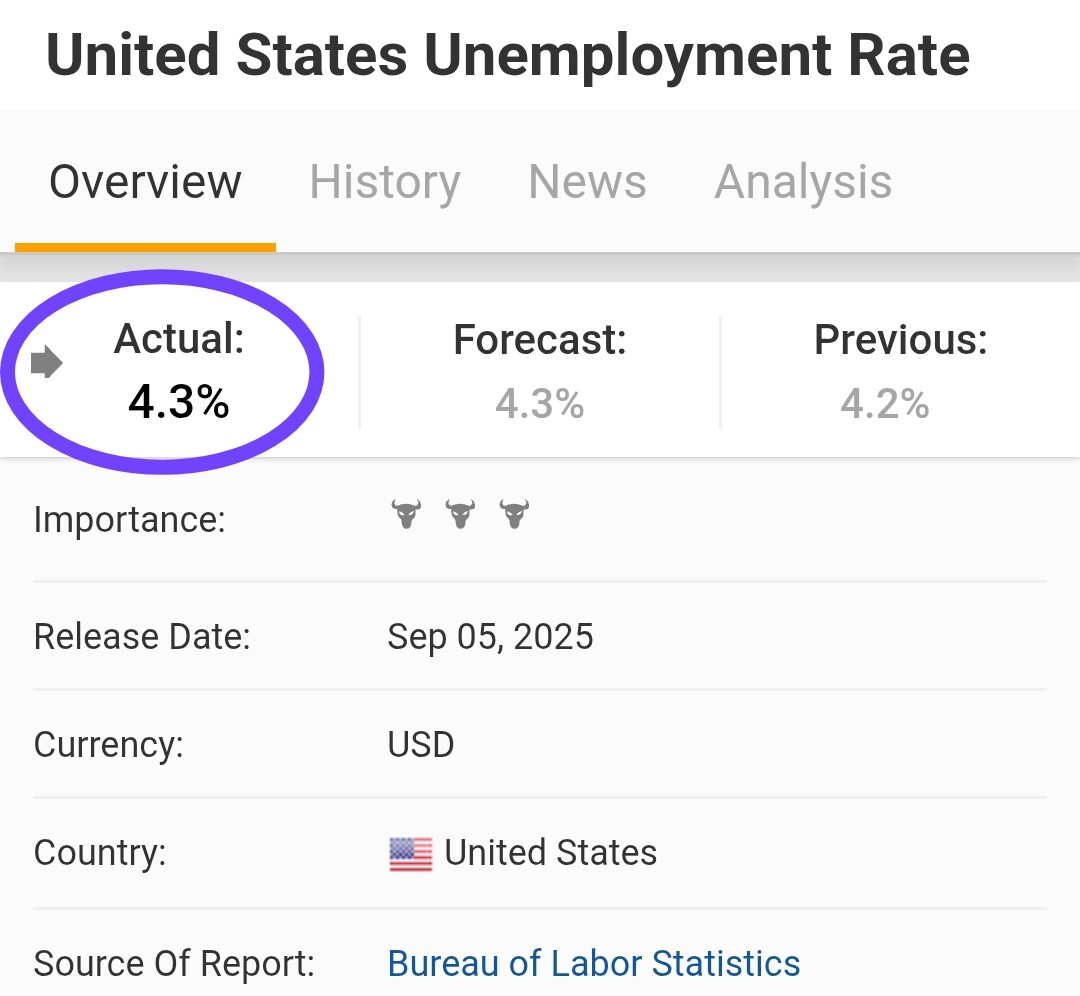Click the Actual 4.3% value
This screenshot has height=996, width=1080.
coord(178,402)
